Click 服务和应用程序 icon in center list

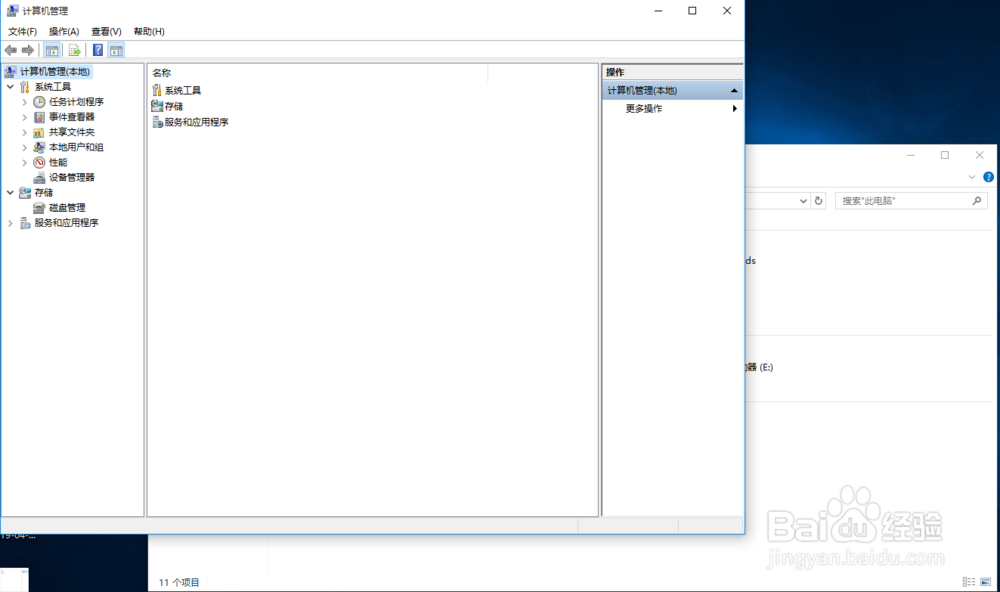(x=157, y=122)
